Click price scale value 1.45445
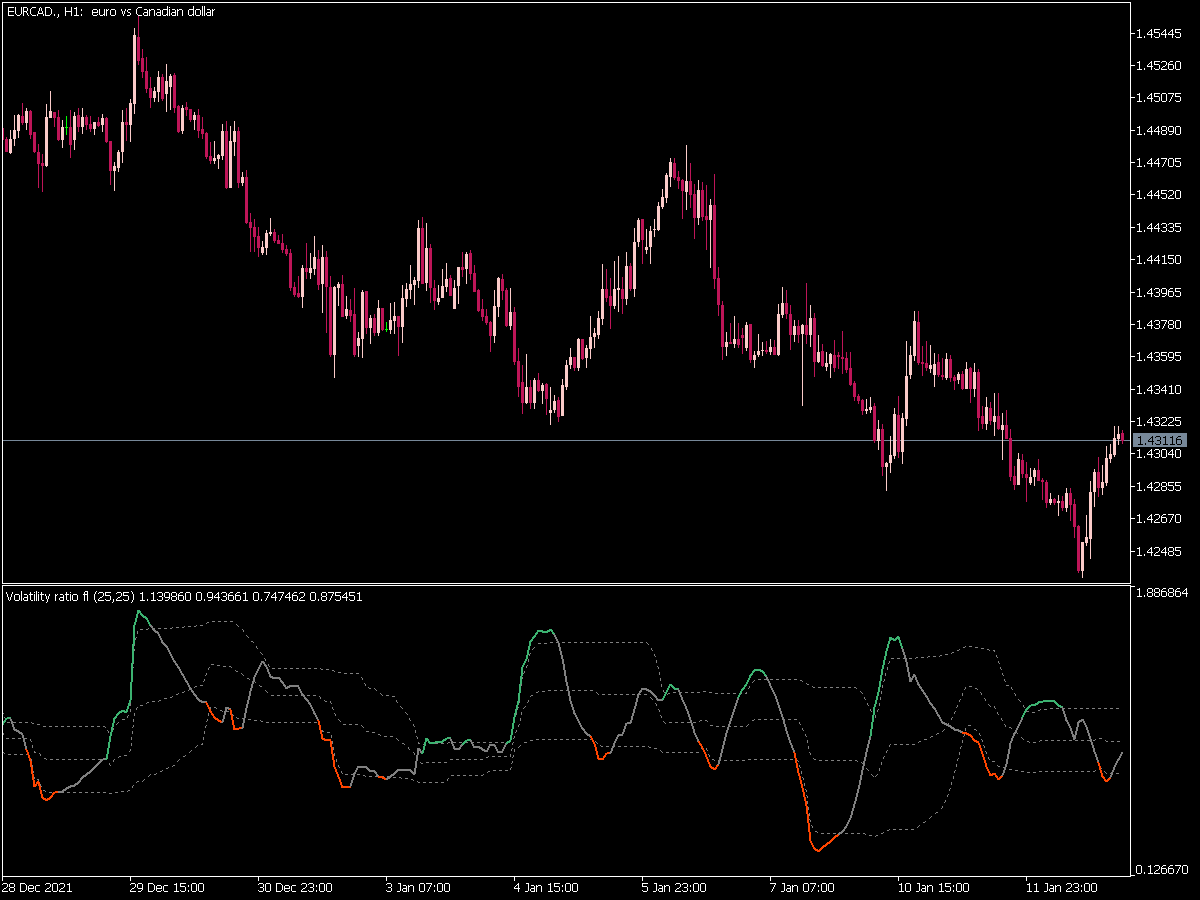The height and width of the screenshot is (900, 1200). click(x=1161, y=34)
